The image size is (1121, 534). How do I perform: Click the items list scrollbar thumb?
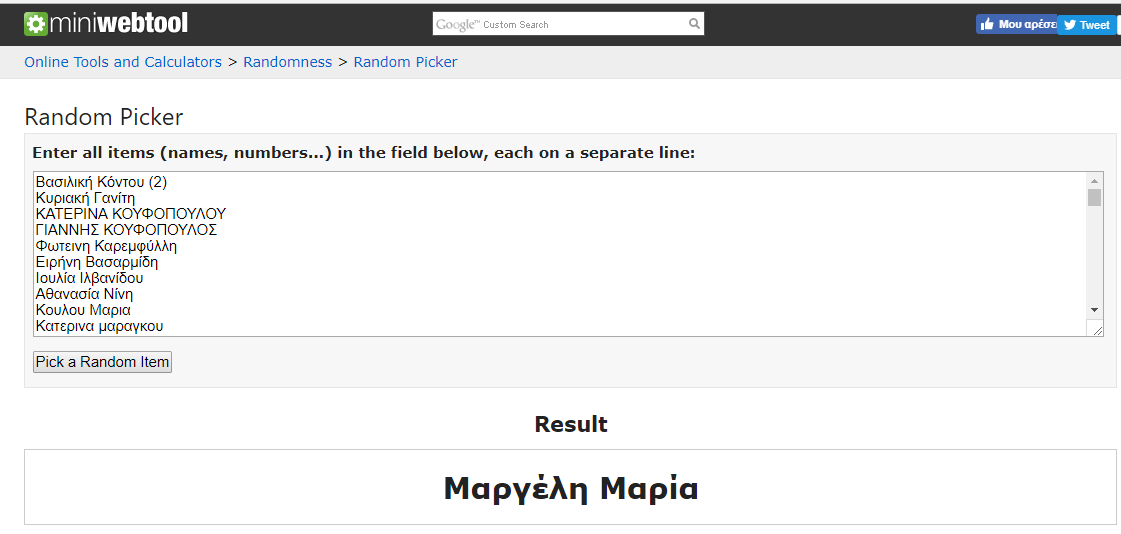1094,197
